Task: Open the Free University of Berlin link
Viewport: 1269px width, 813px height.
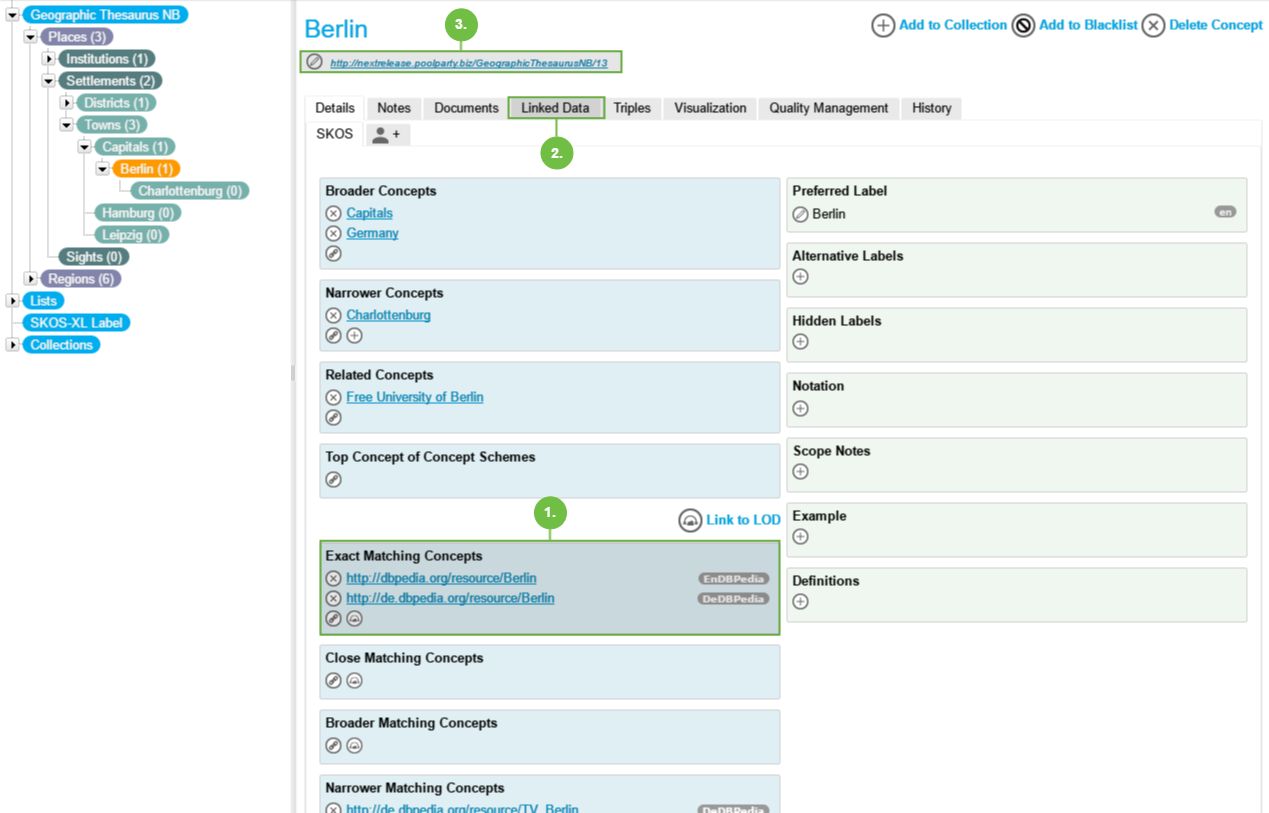Action: (x=414, y=397)
